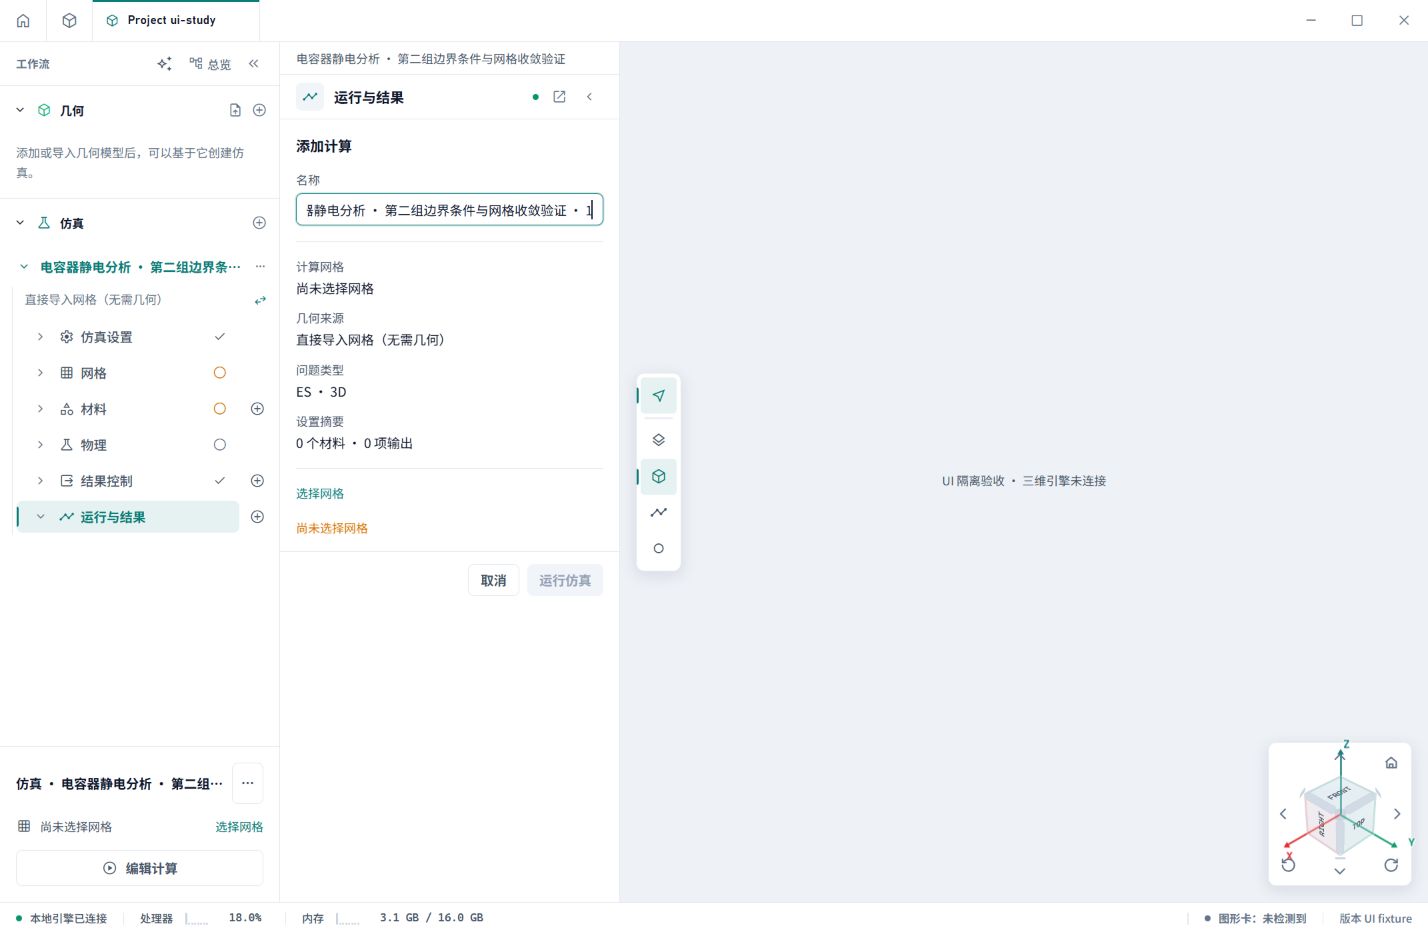Click the line chart icon in viewport toolbar
The image size is (1428, 934).
(659, 513)
